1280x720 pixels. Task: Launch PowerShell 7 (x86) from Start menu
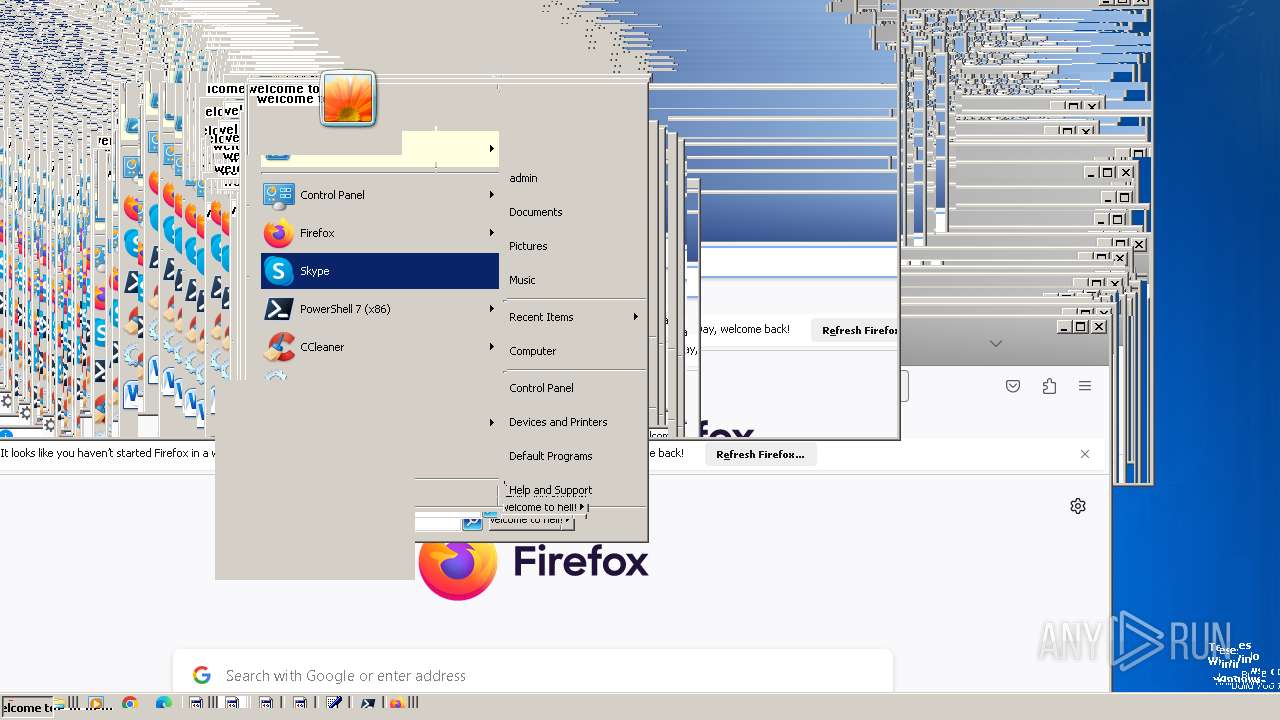(380, 309)
